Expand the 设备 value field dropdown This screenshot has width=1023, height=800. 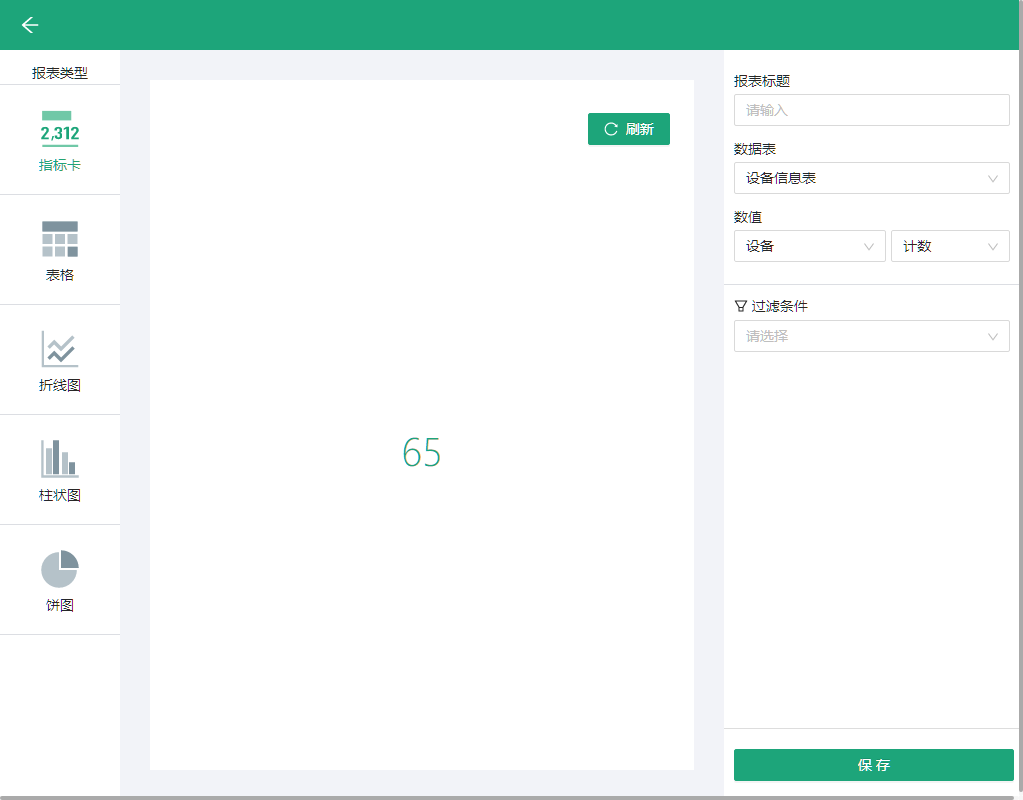pos(809,246)
